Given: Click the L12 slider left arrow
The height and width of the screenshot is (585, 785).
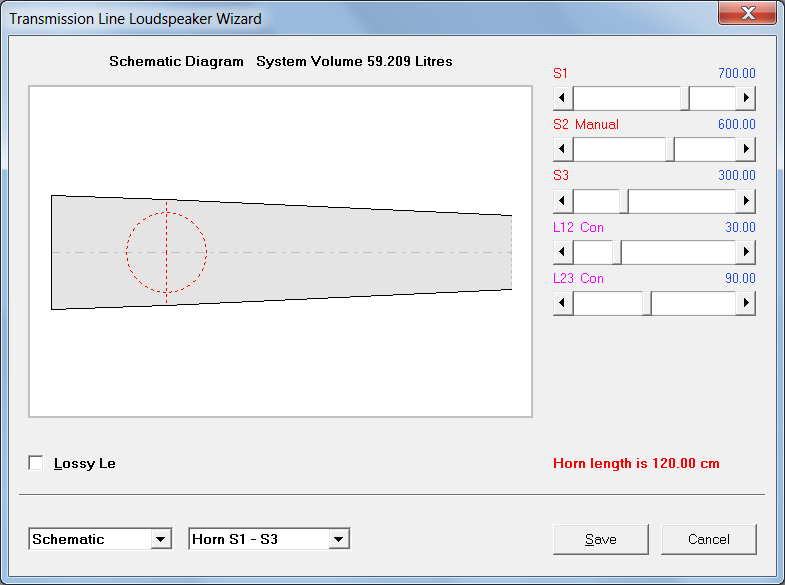Looking at the screenshot, I should 563,252.
